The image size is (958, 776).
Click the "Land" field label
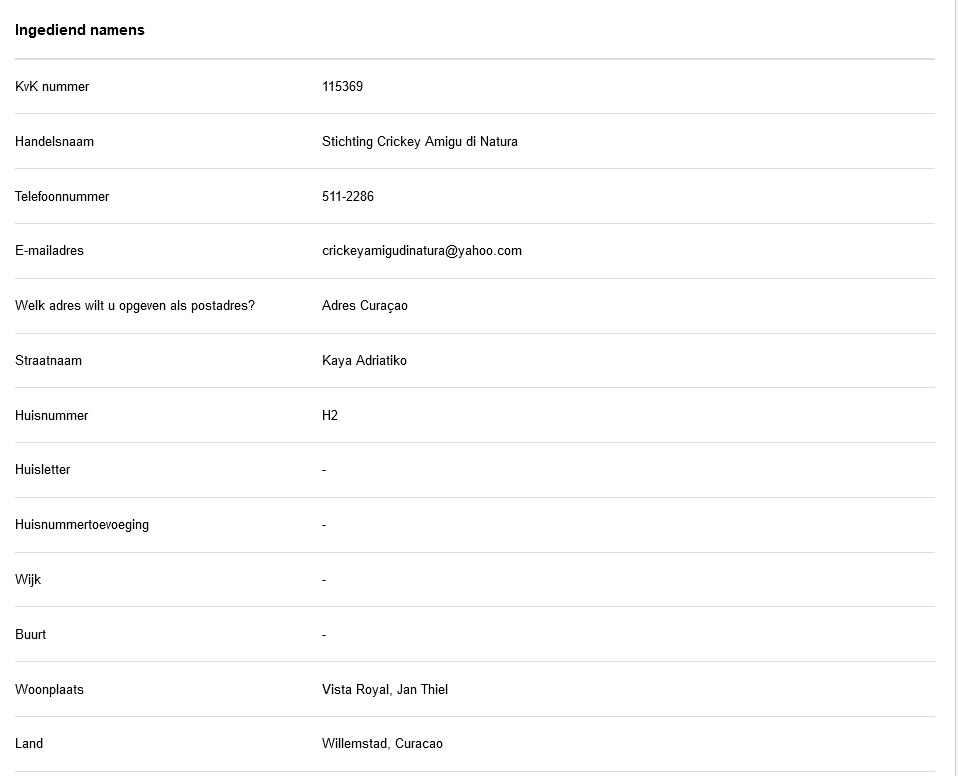(29, 744)
